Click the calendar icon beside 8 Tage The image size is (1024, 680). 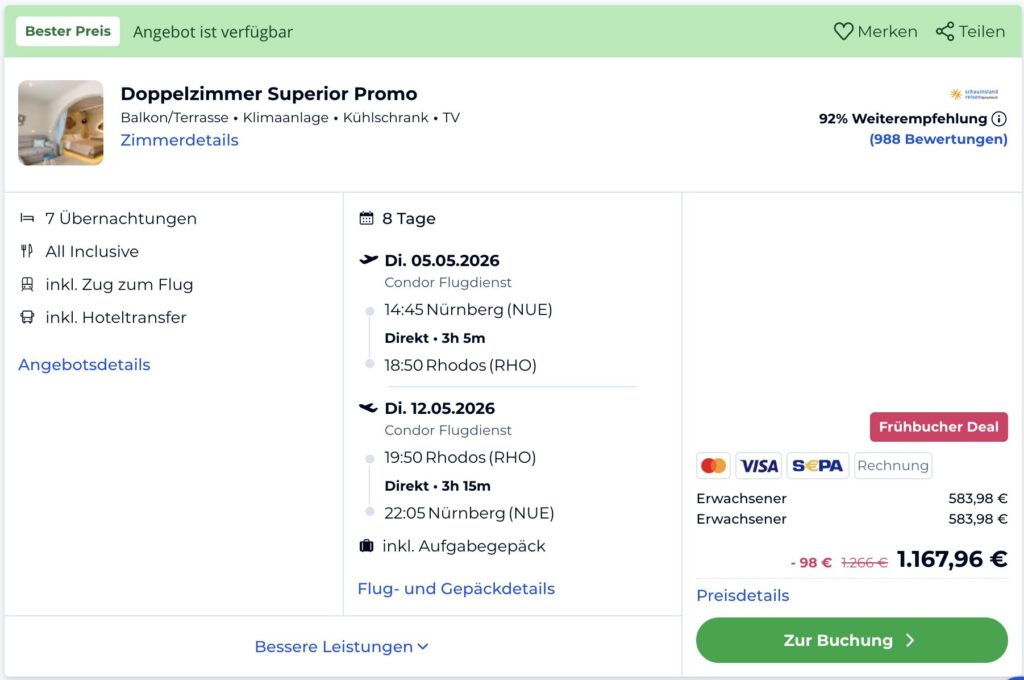365,217
